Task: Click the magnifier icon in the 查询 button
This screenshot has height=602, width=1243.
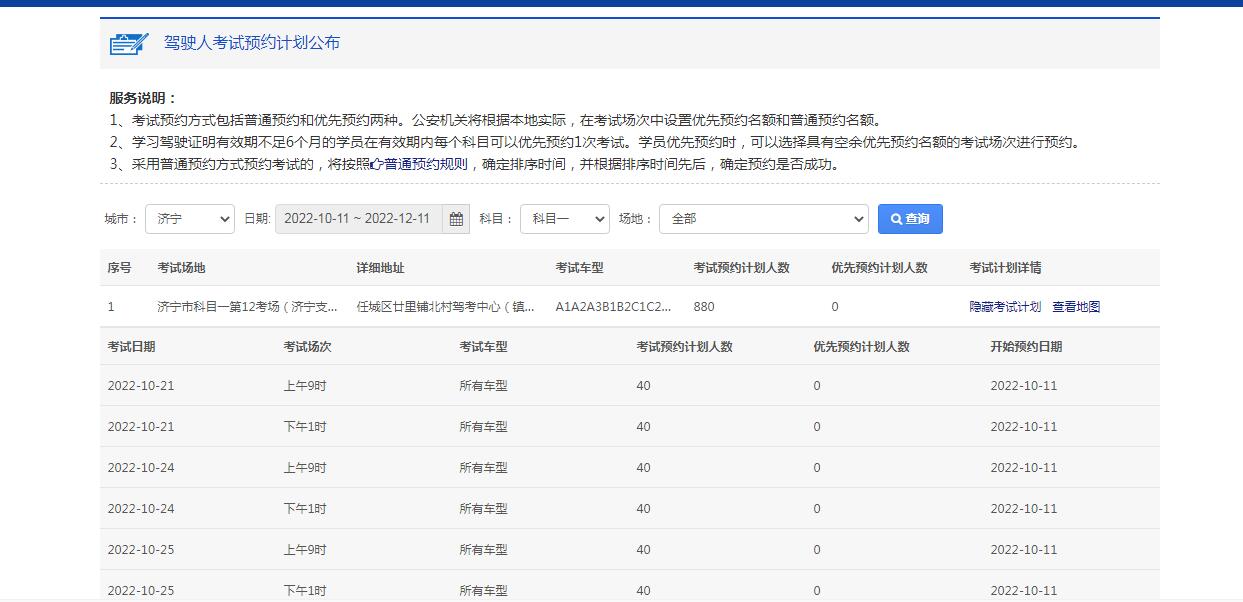Action: tap(893, 218)
